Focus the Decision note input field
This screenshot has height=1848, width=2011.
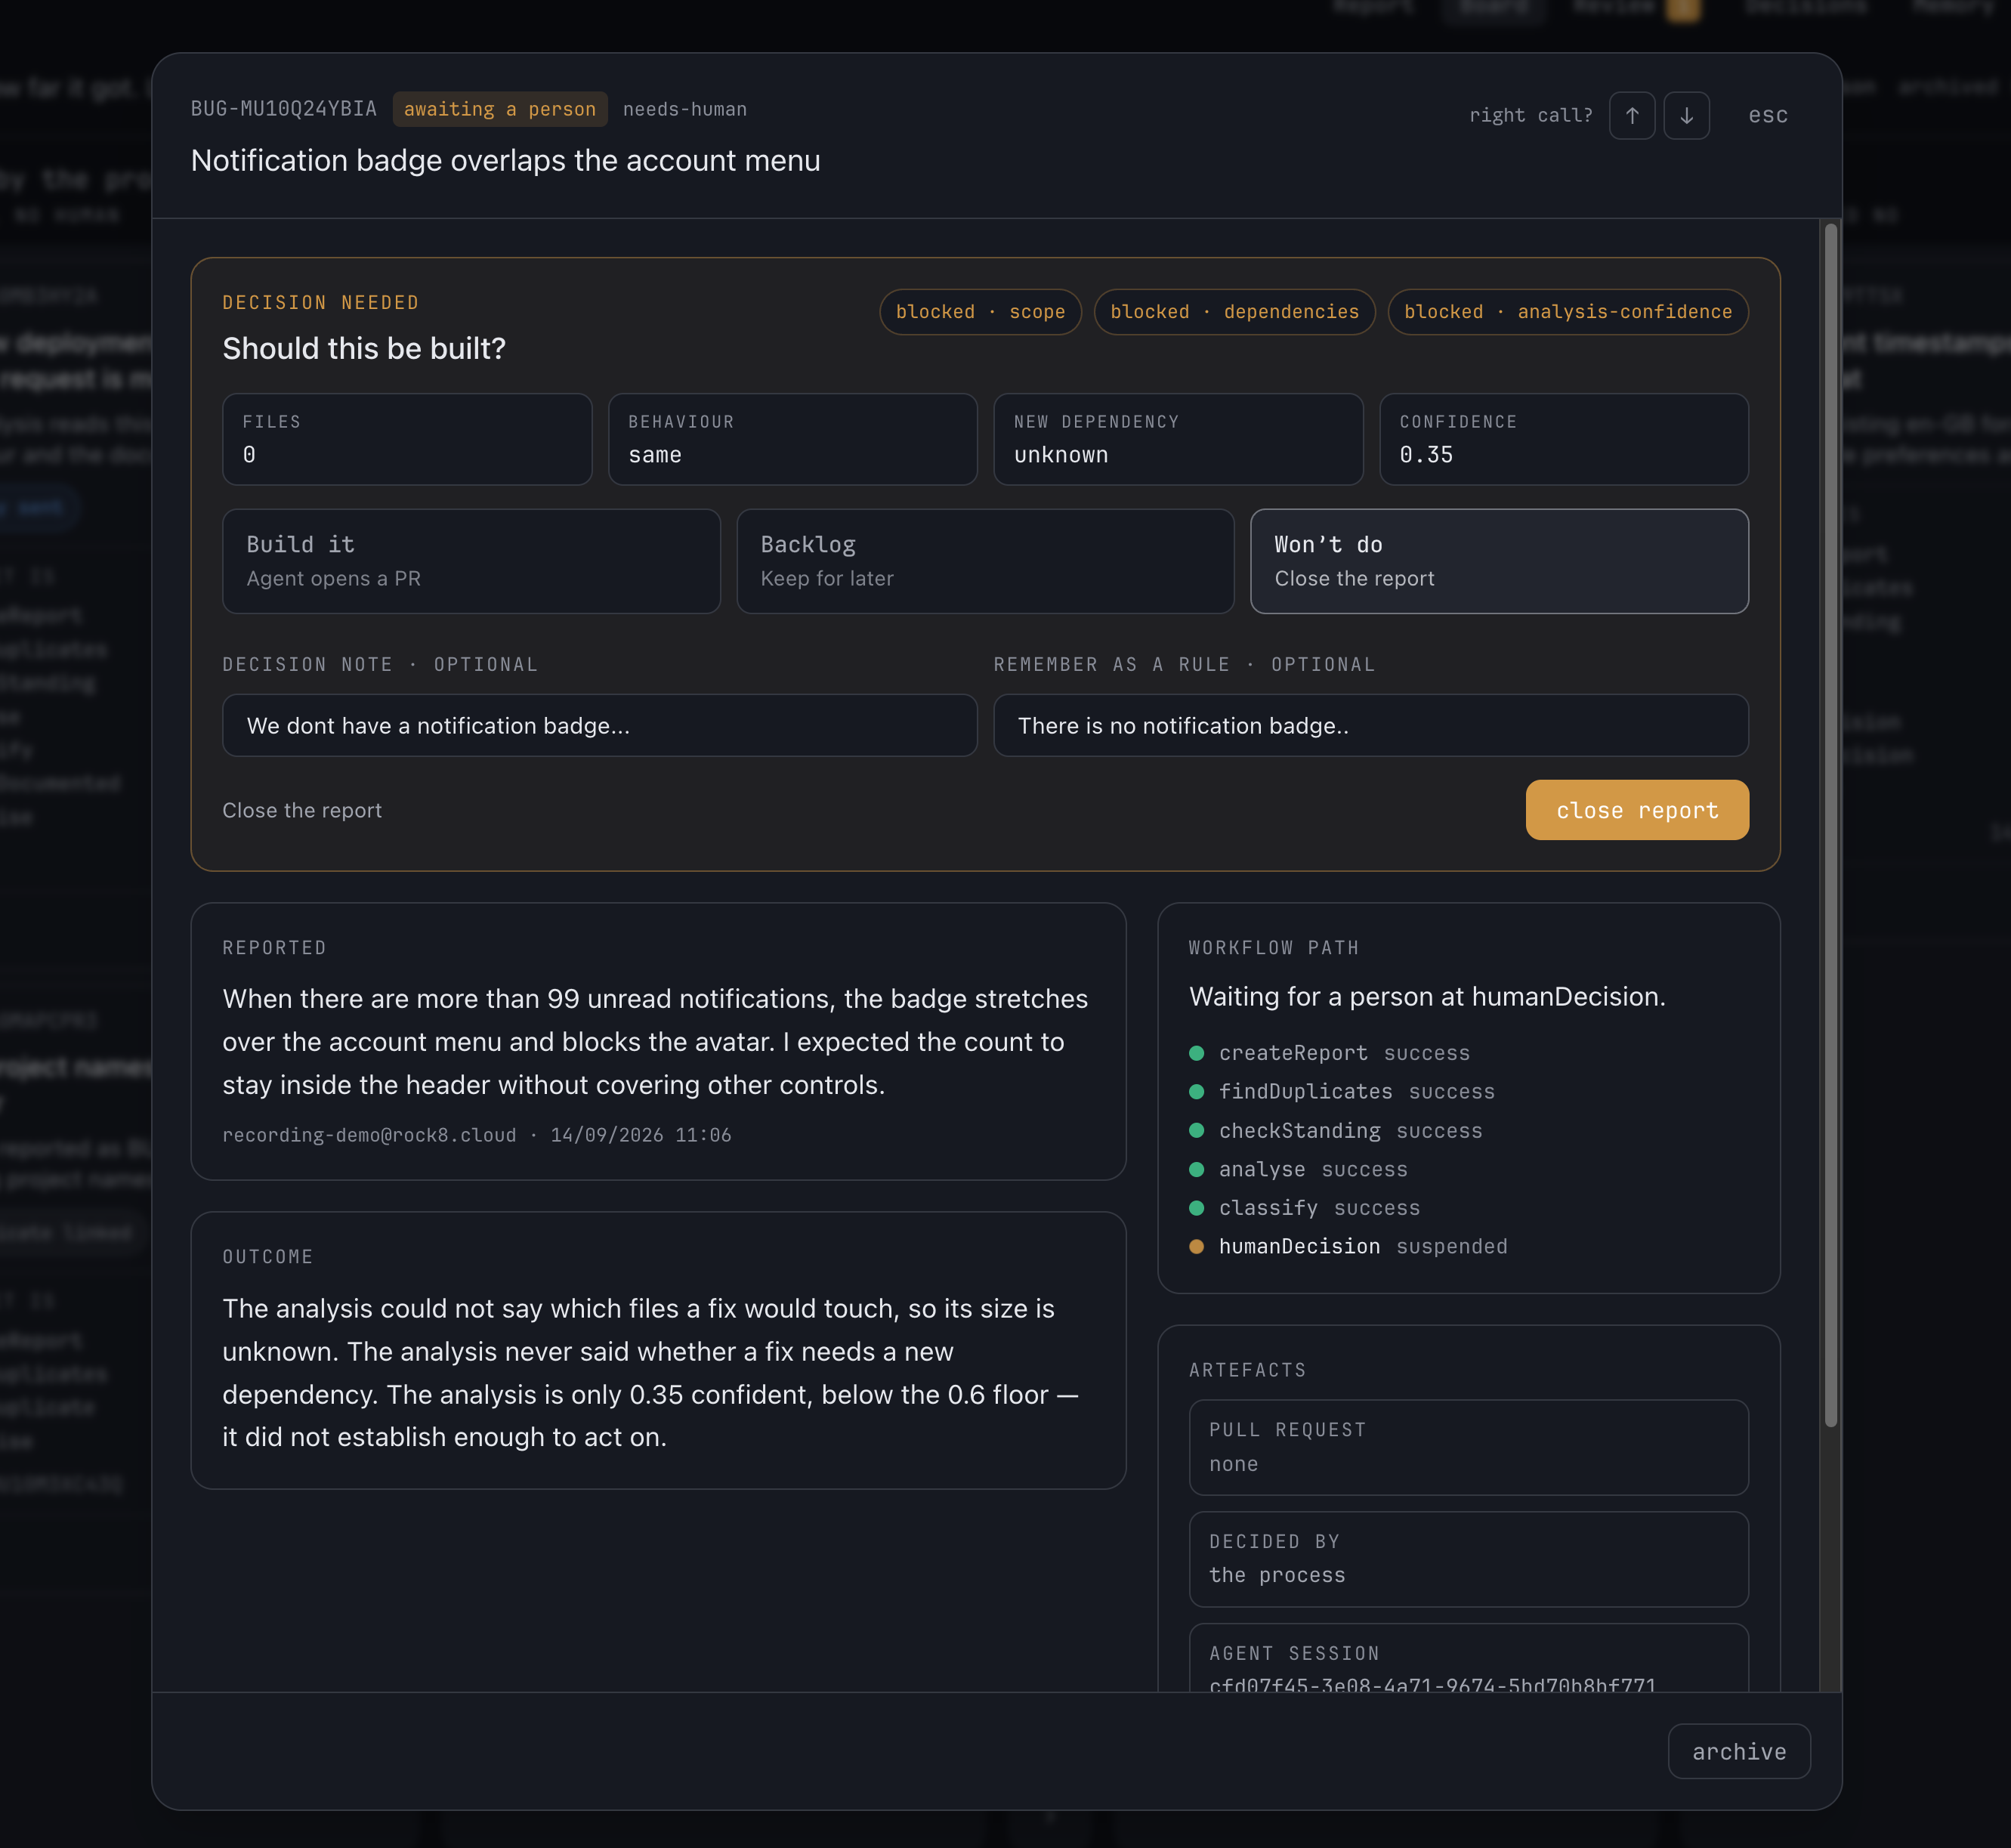[599, 725]
